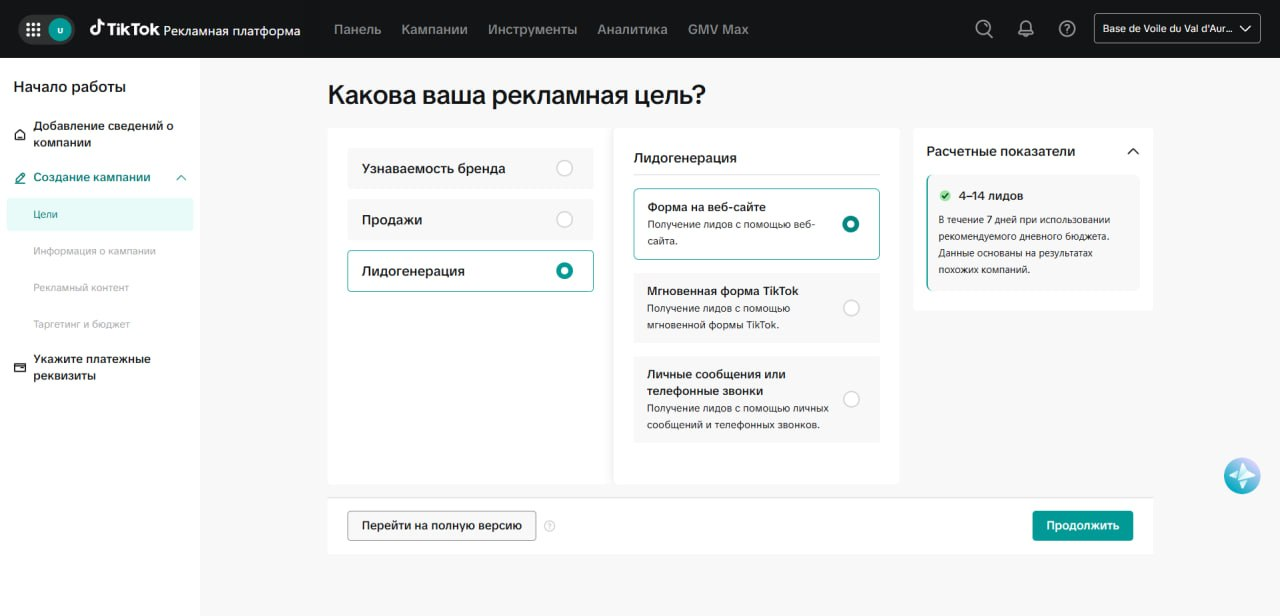Click the Лидогенерация heading in options panel
Screen dimensions: 1280x616
click(x=685, y=157)
